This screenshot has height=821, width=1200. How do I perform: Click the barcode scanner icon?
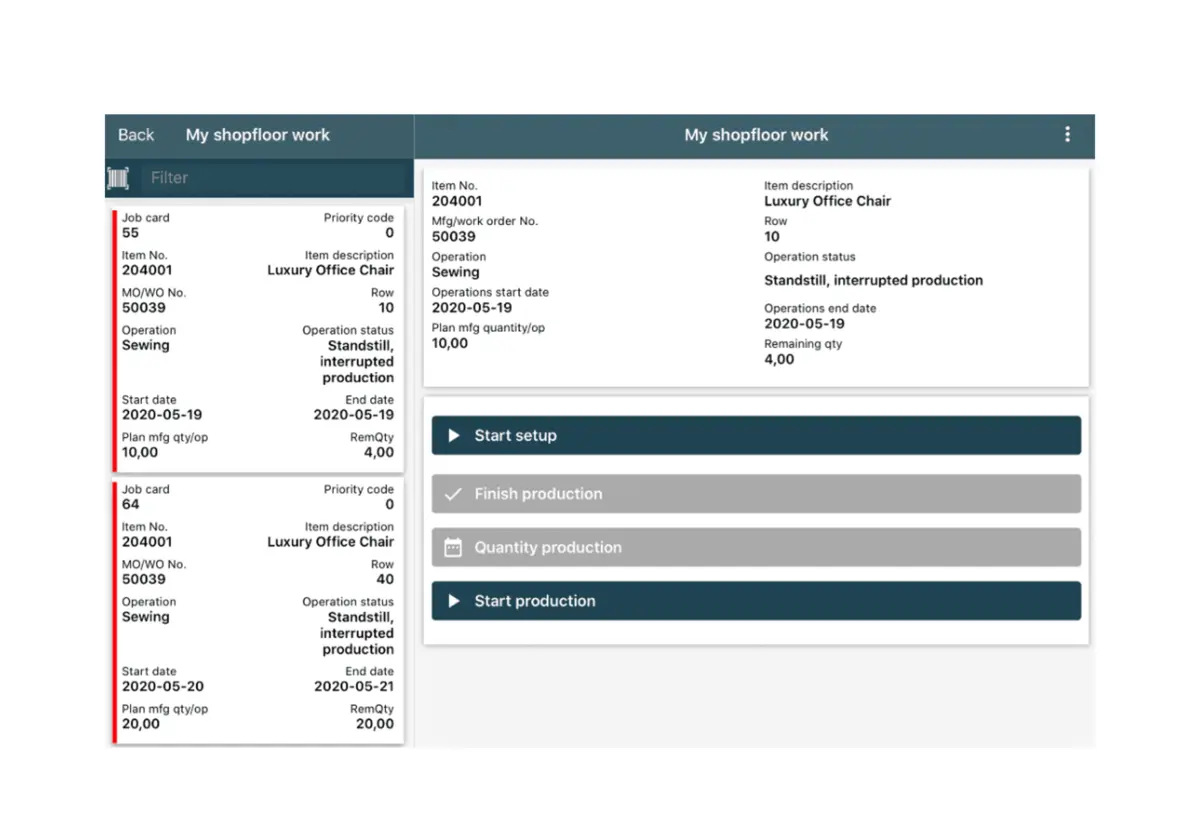click(x=117, y=177)
